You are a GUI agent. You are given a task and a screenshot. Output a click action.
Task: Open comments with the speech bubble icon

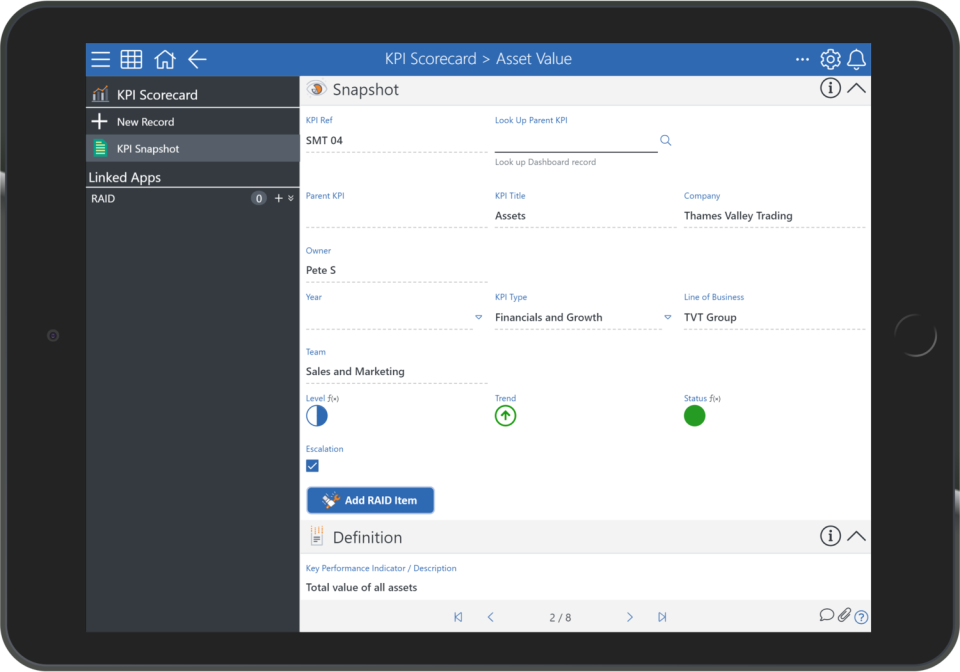pyautogui.click(x=826, y=615)
